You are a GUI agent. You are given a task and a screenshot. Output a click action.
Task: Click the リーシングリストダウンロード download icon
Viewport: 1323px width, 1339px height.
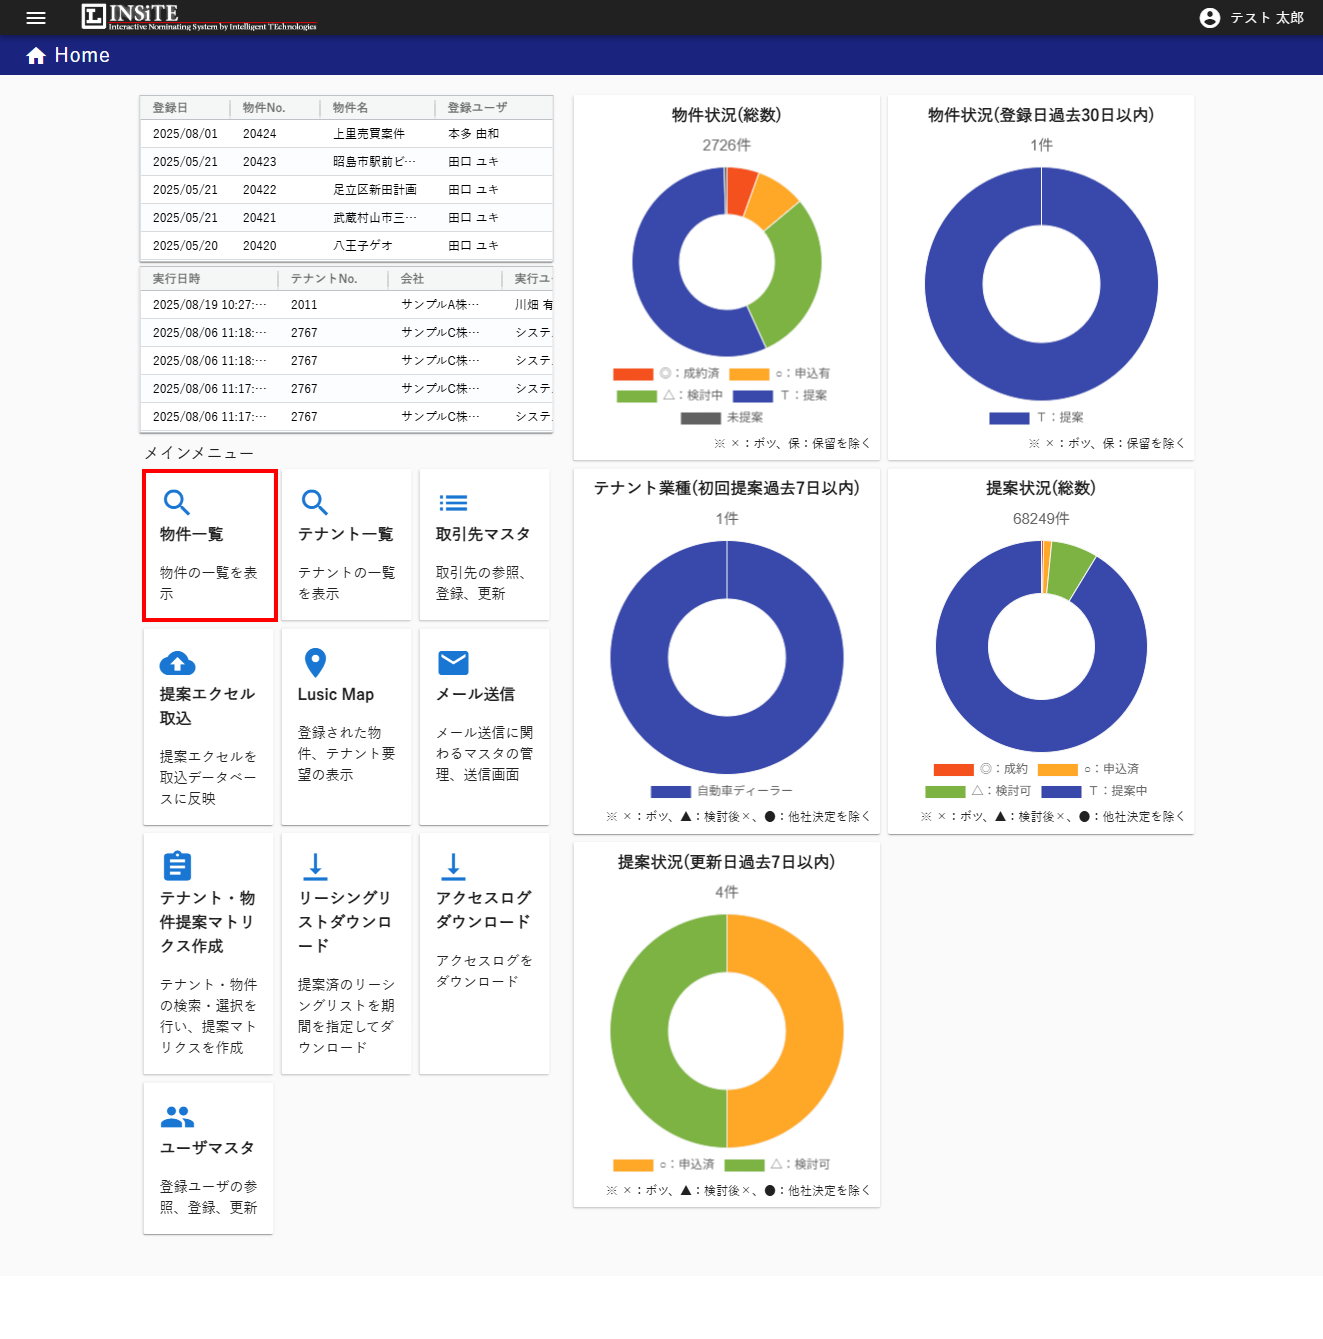click(x=315, y=866)
